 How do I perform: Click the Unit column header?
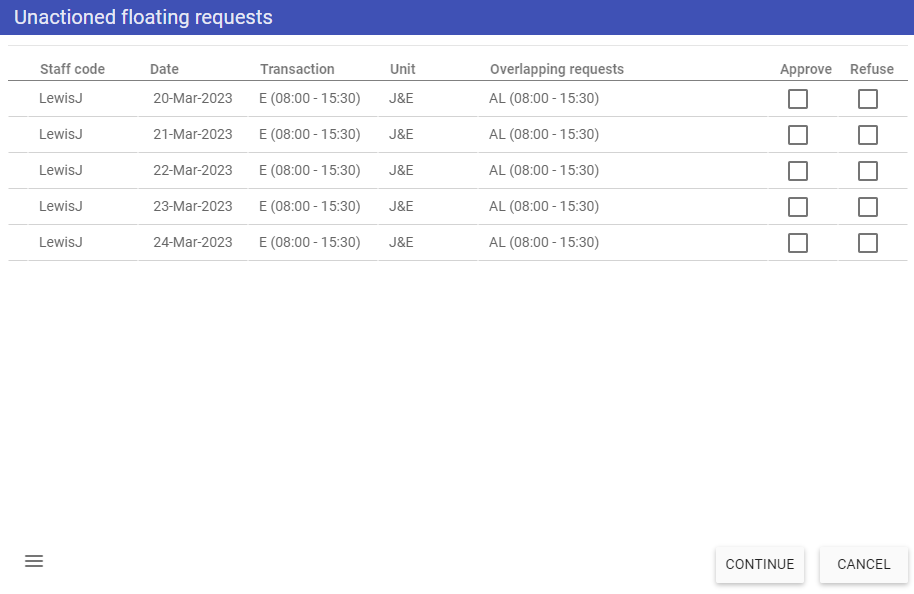(x=403, y=69)
